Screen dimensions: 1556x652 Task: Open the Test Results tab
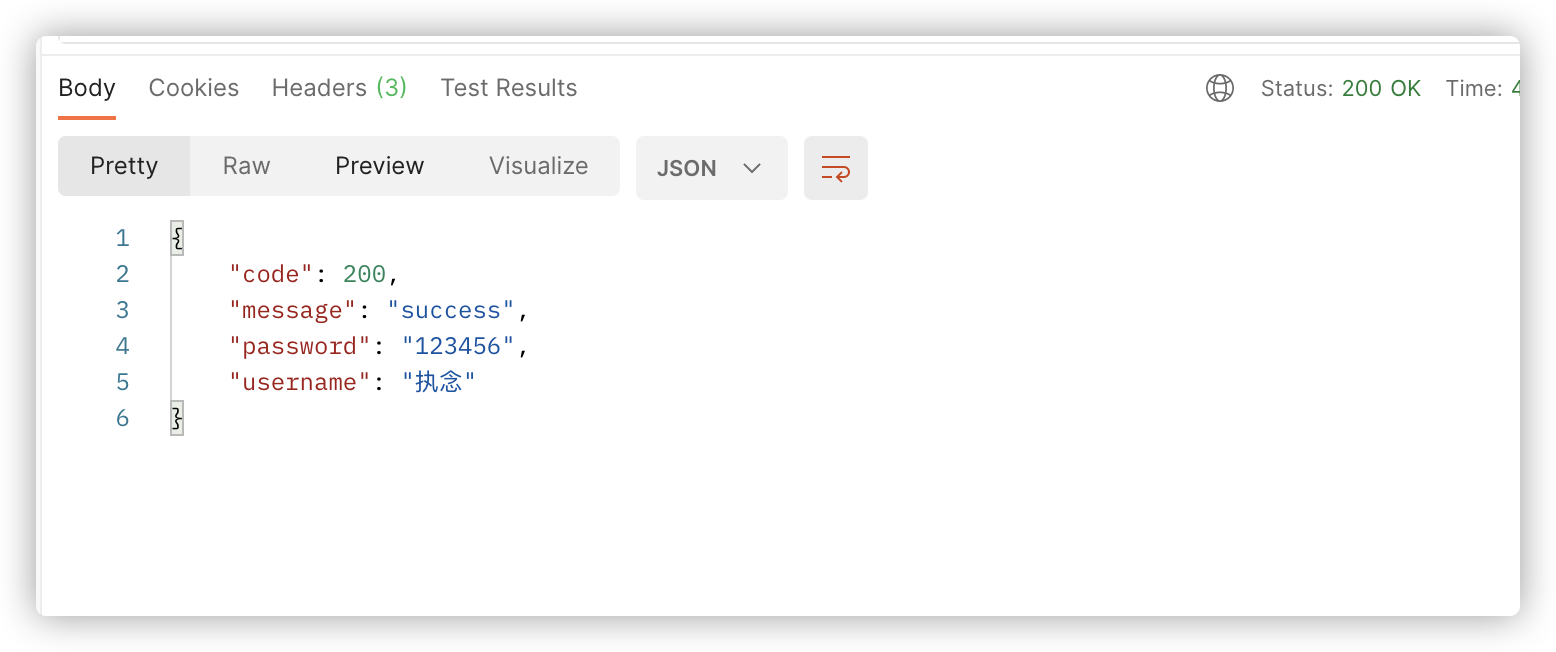click(x=508, y=88)
